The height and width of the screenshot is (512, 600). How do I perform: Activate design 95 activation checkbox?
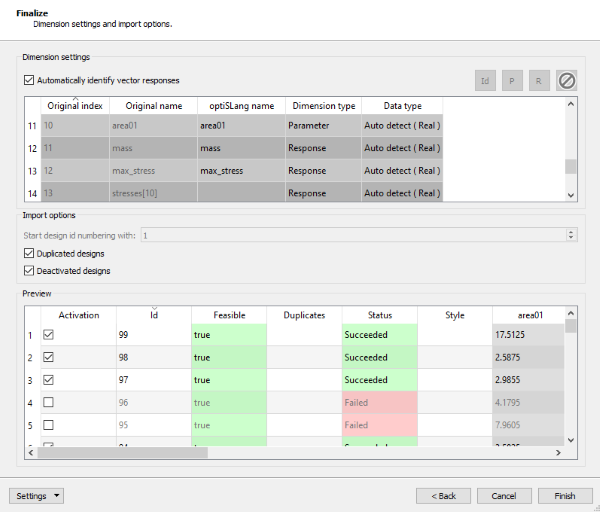pyautogui.click(x=48, y=425)
